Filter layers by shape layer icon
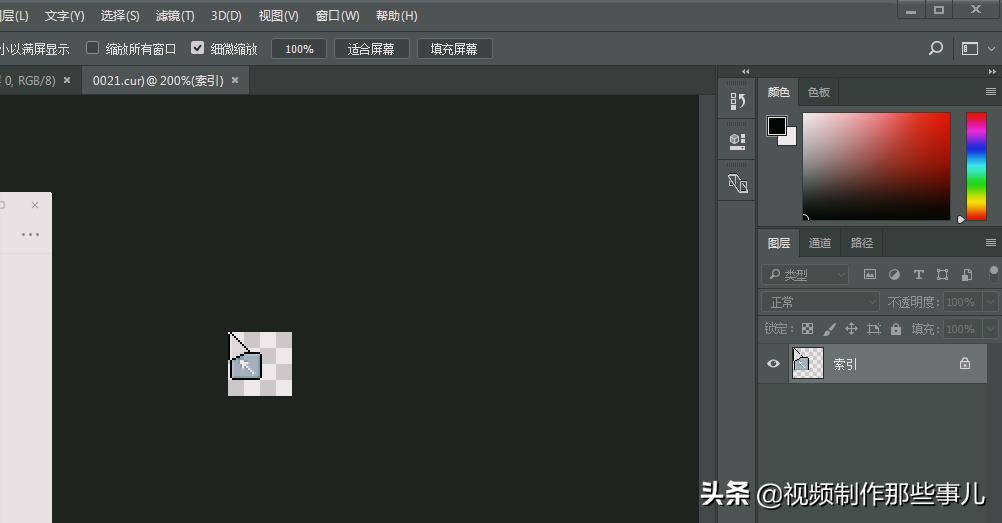Image resolution: width=1002 pixels, height=523 pixels. 943,274
